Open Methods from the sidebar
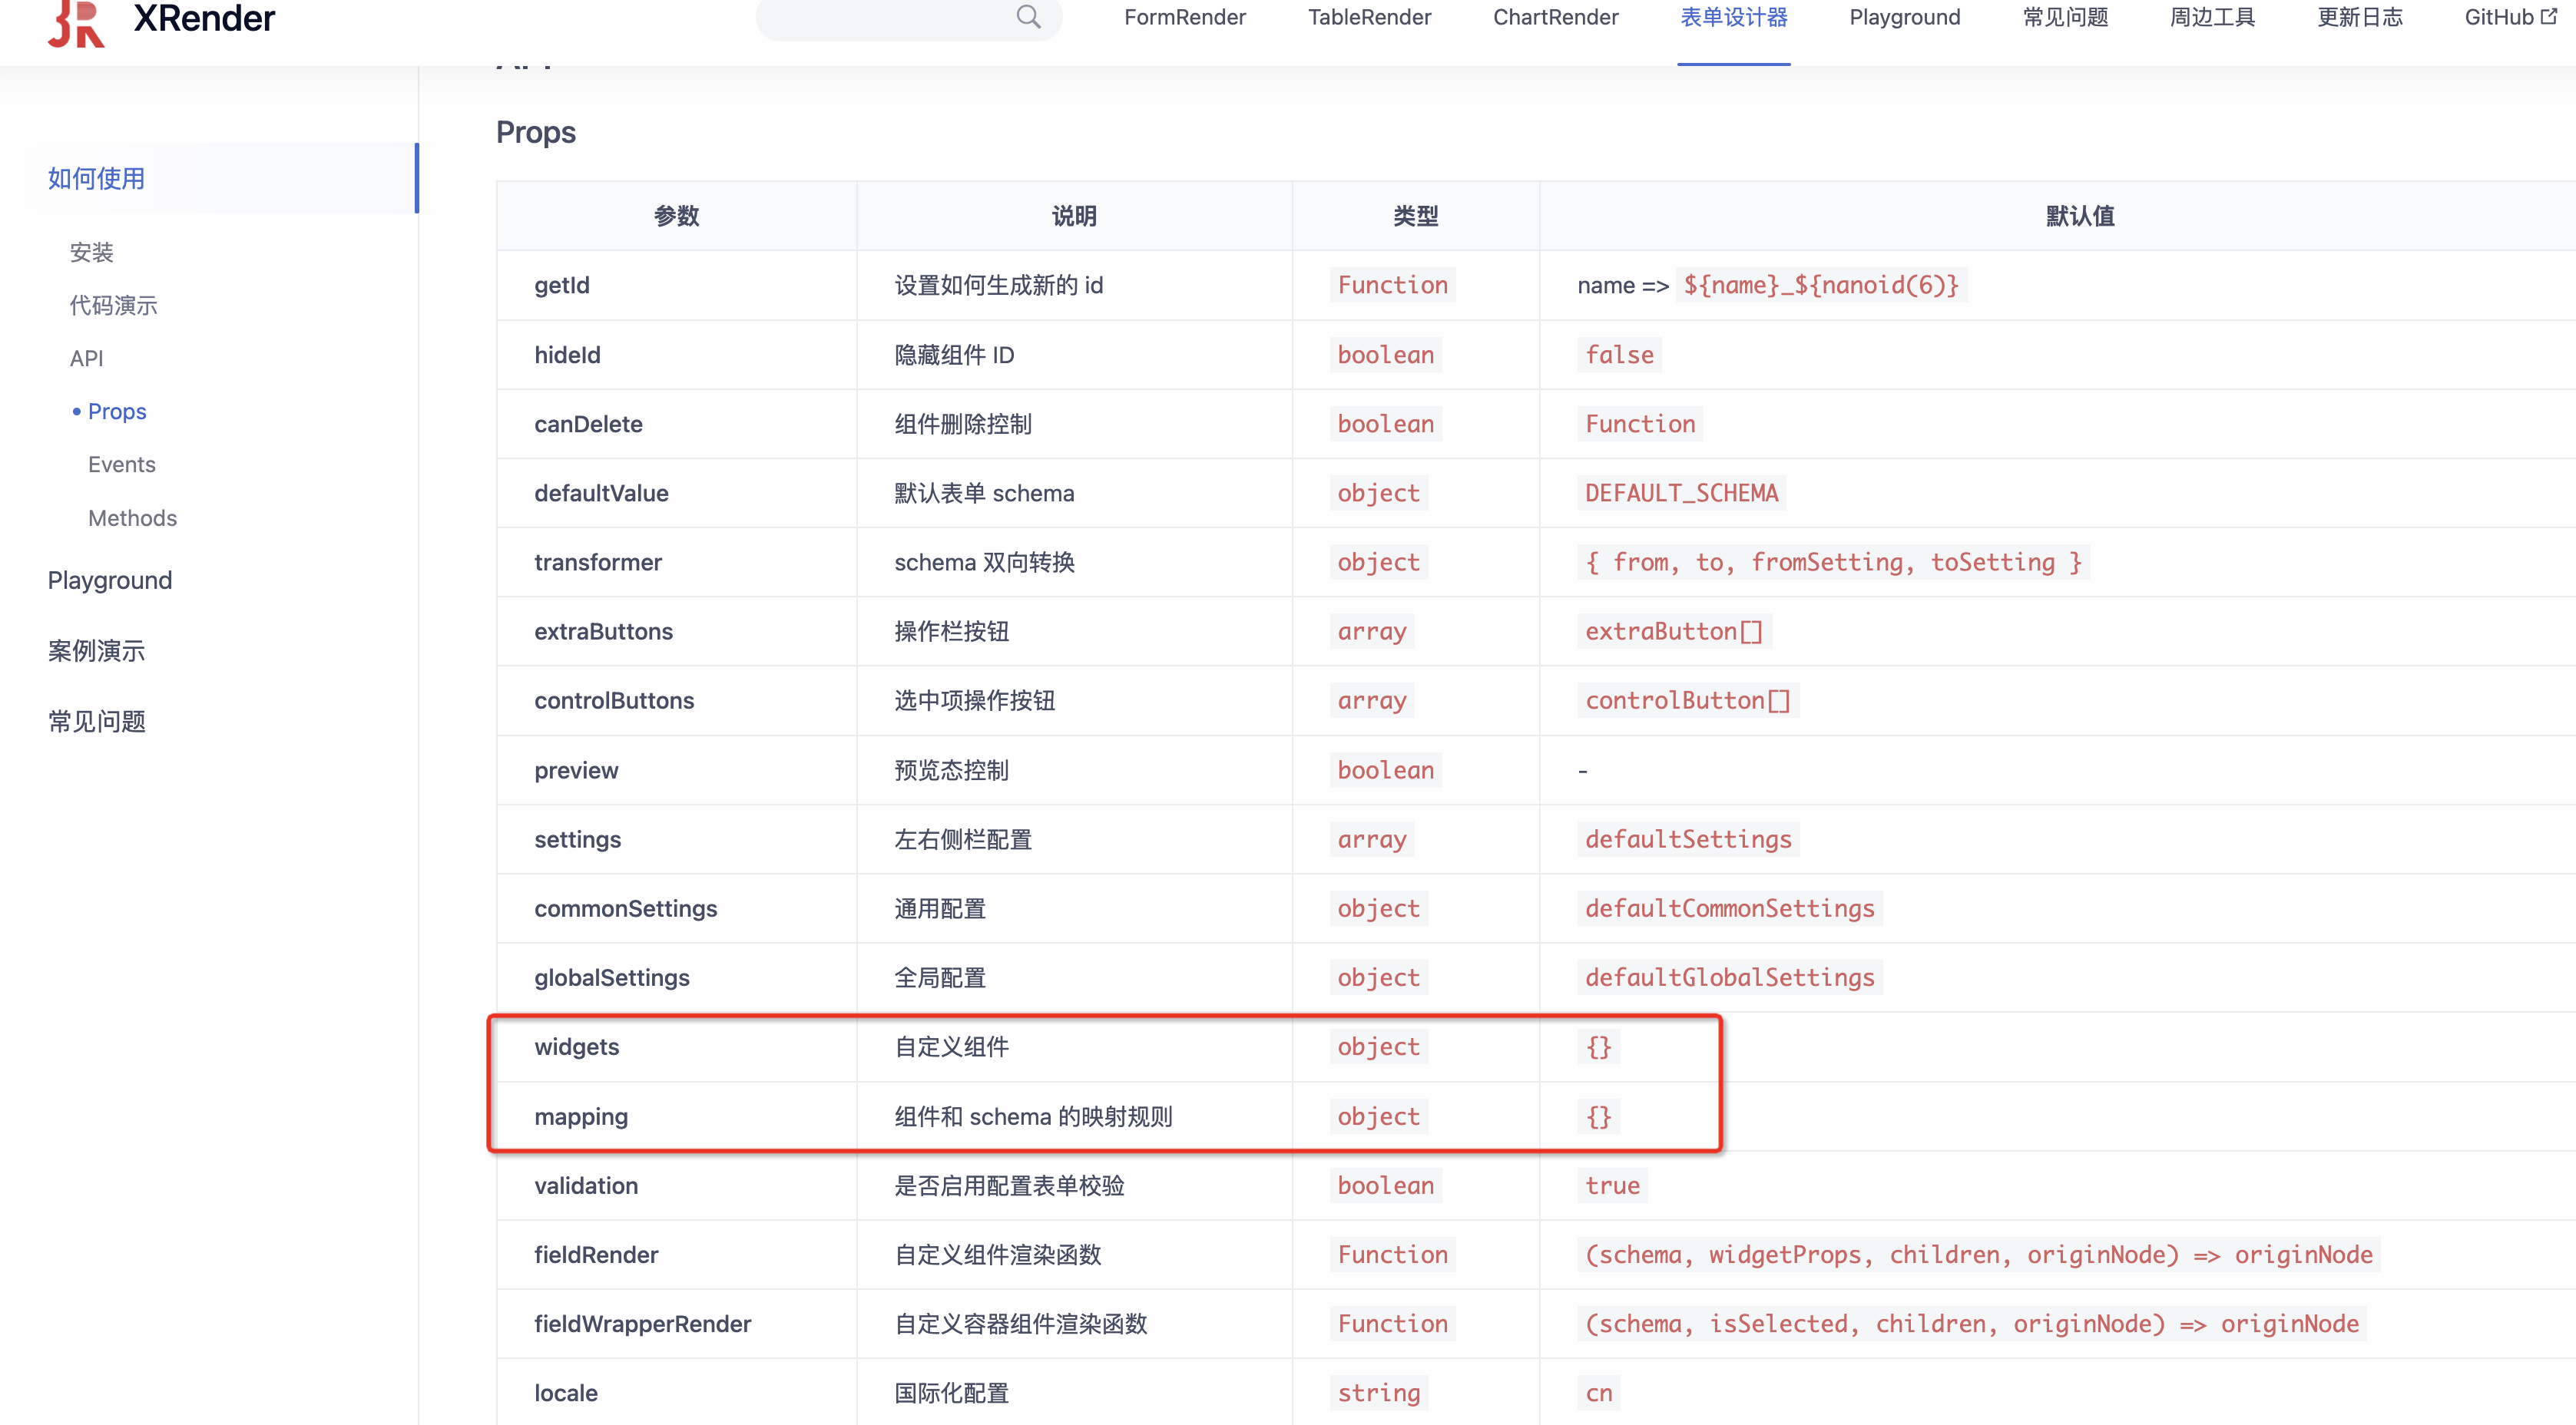 tap(132, 517)
